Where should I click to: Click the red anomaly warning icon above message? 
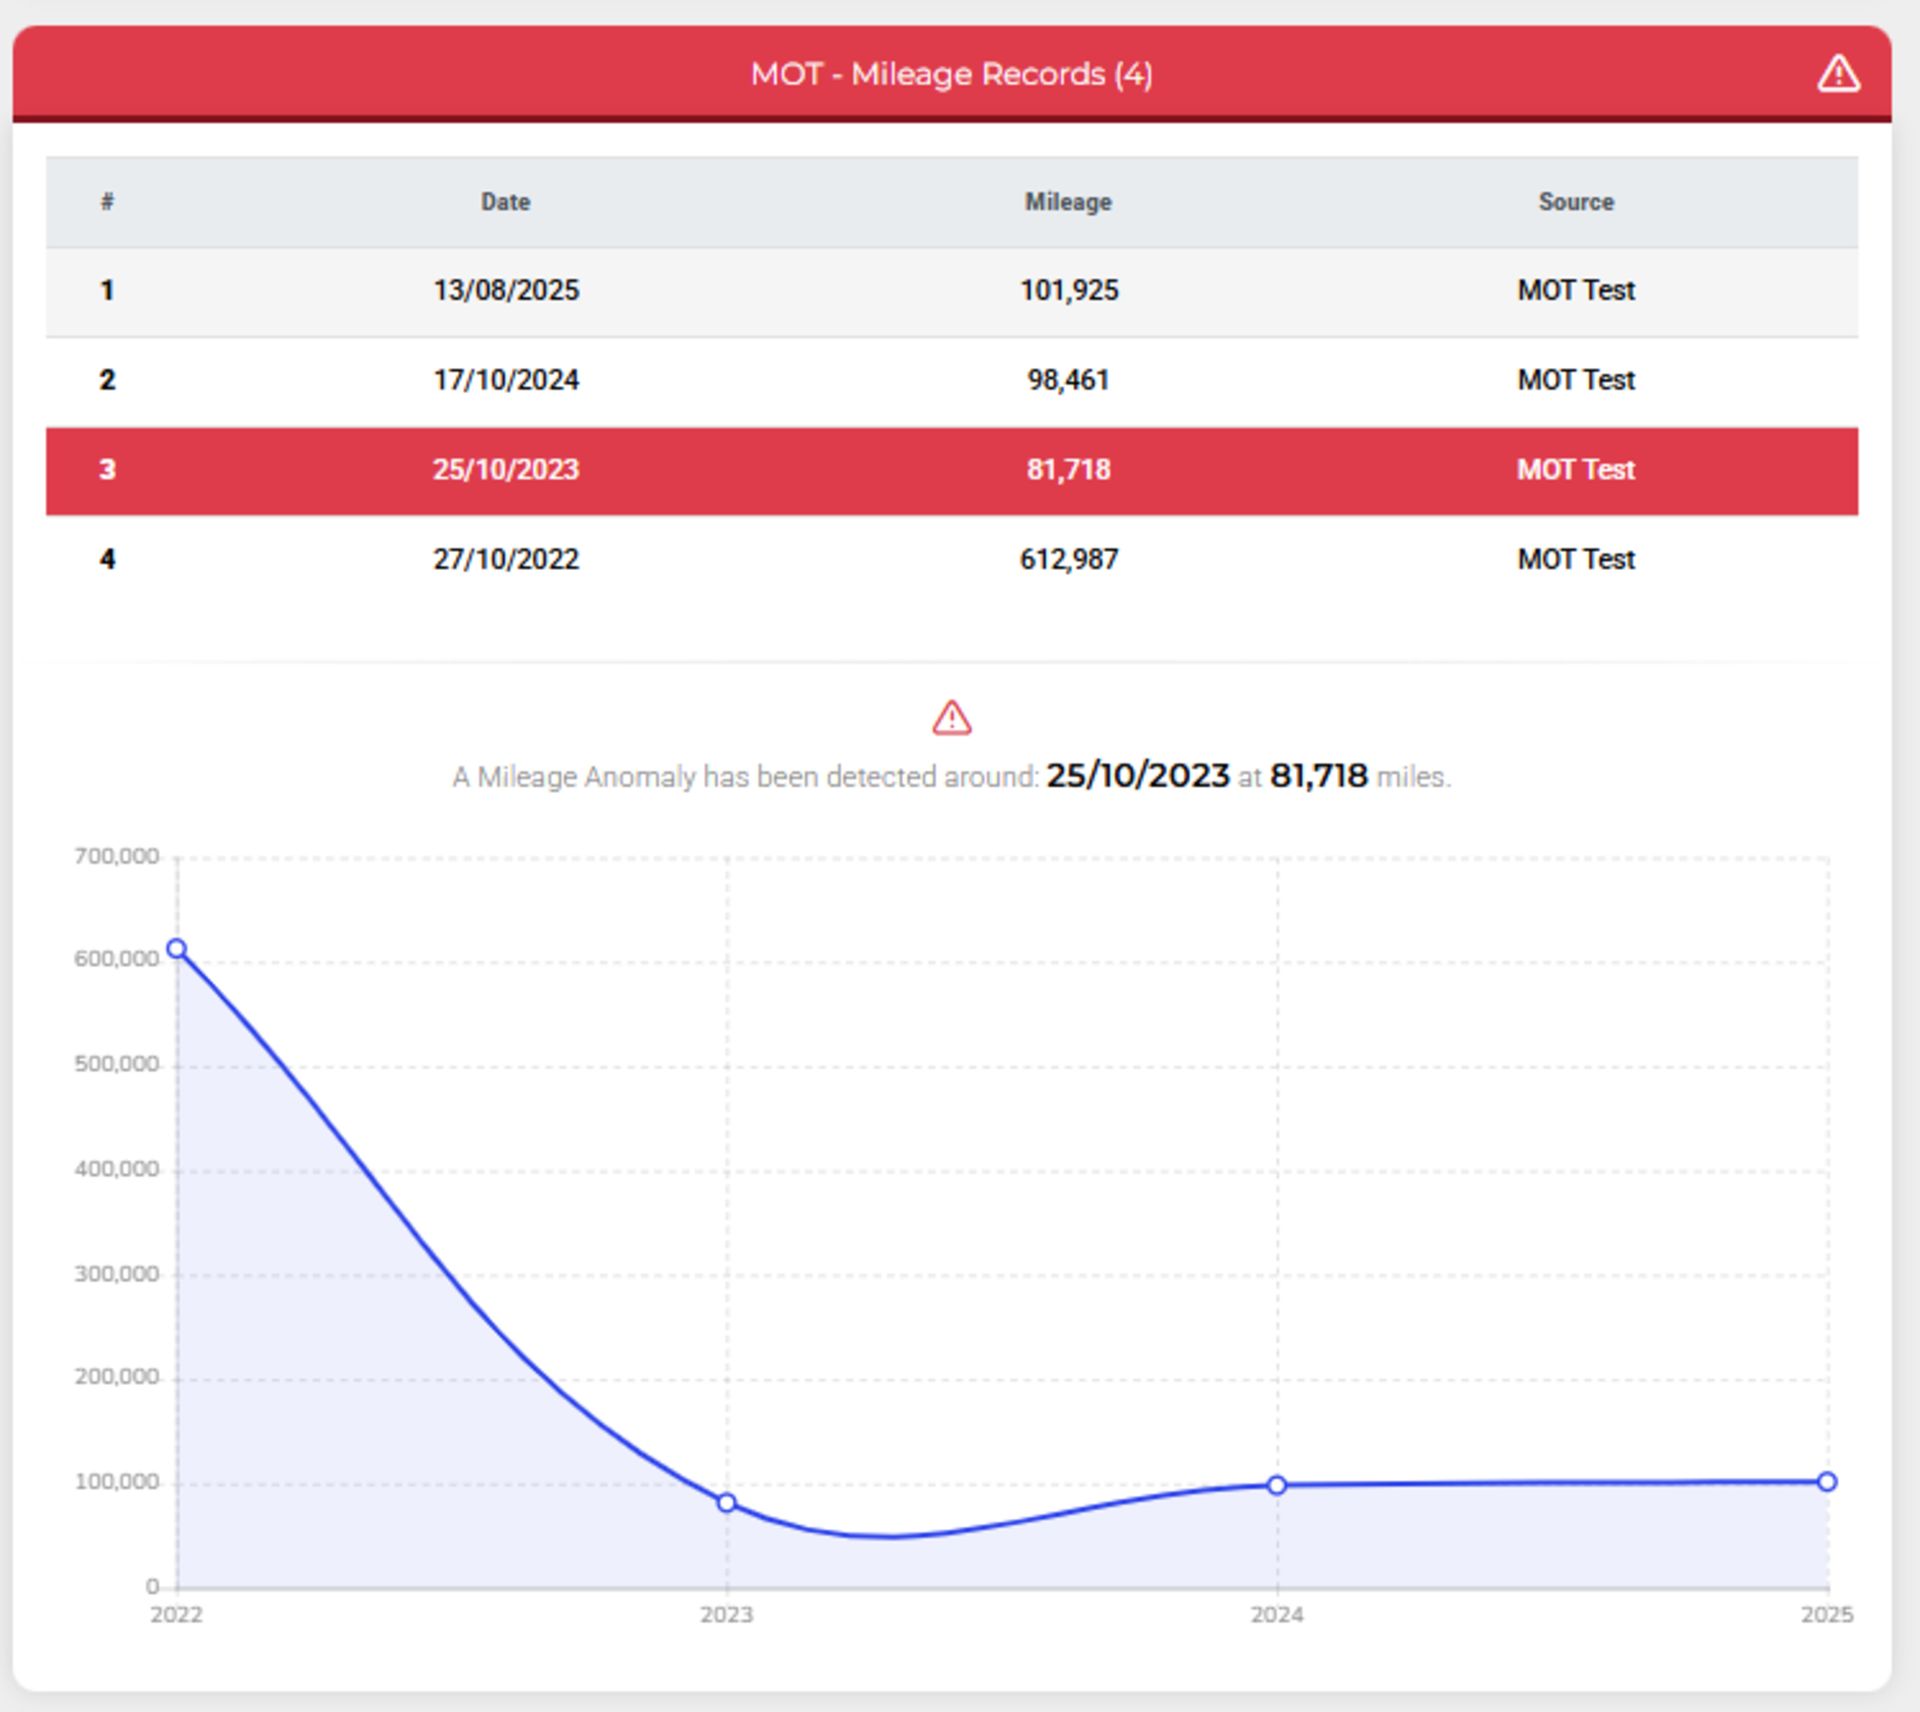pyautogui.click(x=951, y=718)
